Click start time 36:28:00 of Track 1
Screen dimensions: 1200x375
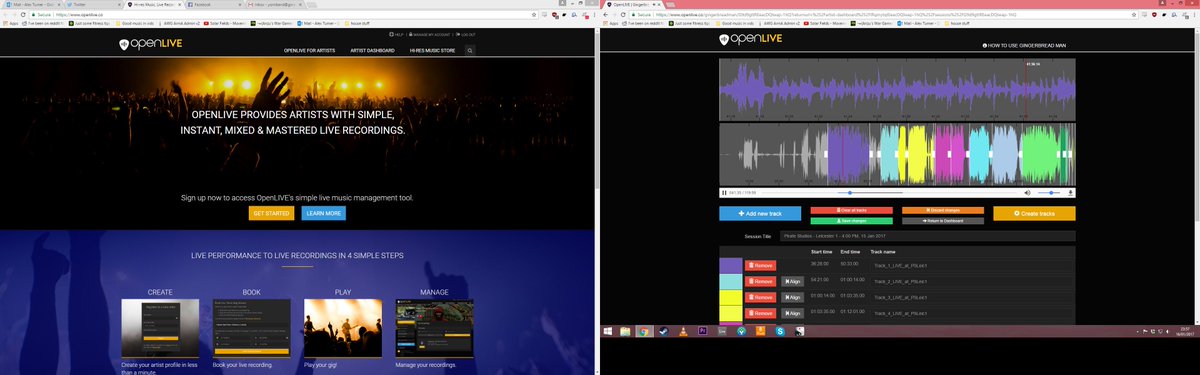(x=821, y=265)
